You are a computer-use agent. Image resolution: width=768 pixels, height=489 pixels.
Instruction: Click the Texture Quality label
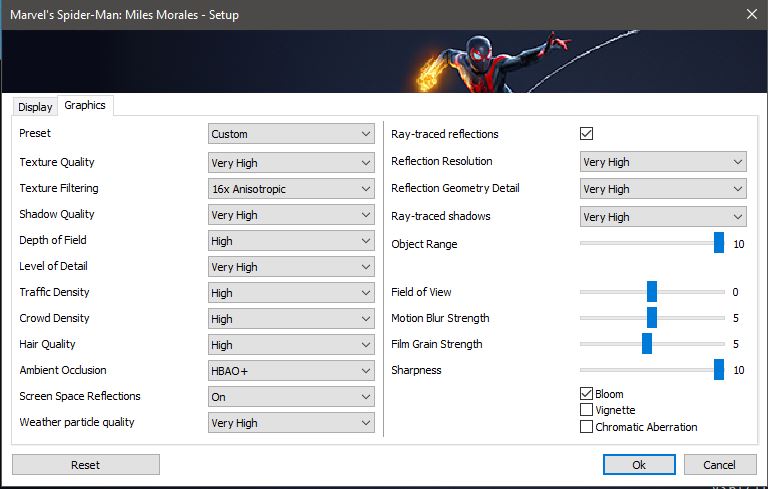click(x=57, y=162)
